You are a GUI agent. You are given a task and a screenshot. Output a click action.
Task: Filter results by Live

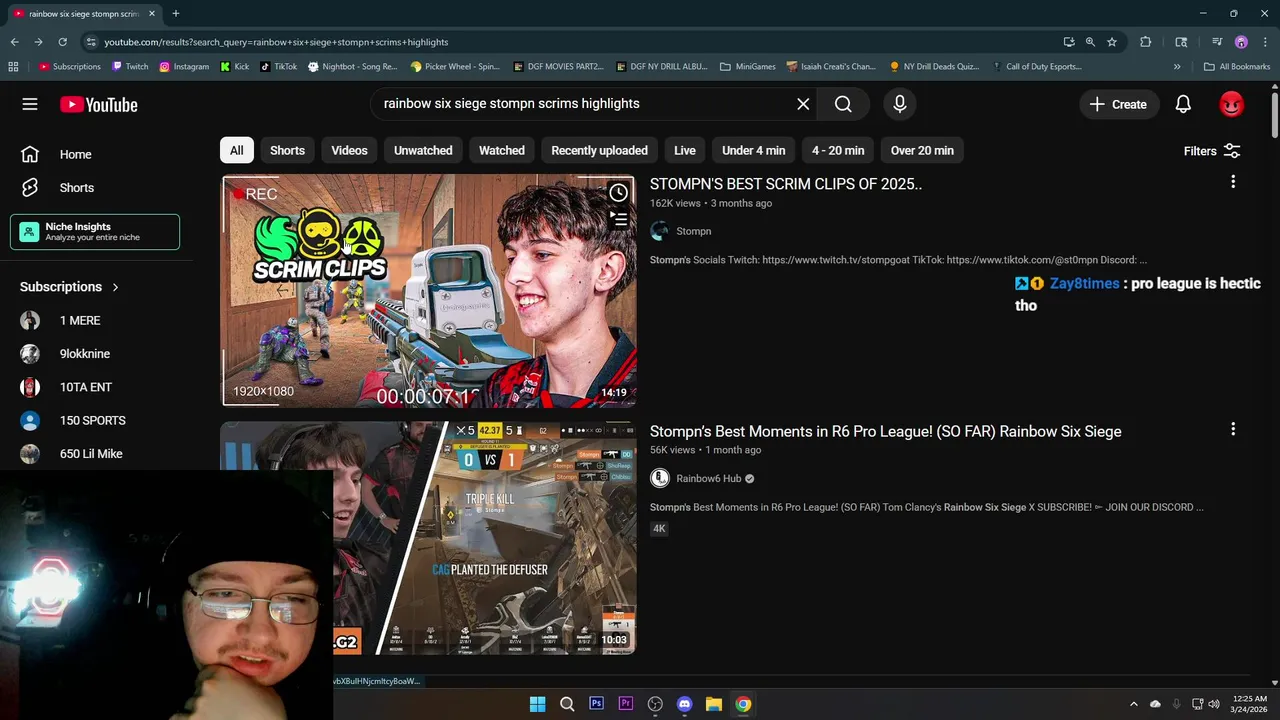click(685, 150)
